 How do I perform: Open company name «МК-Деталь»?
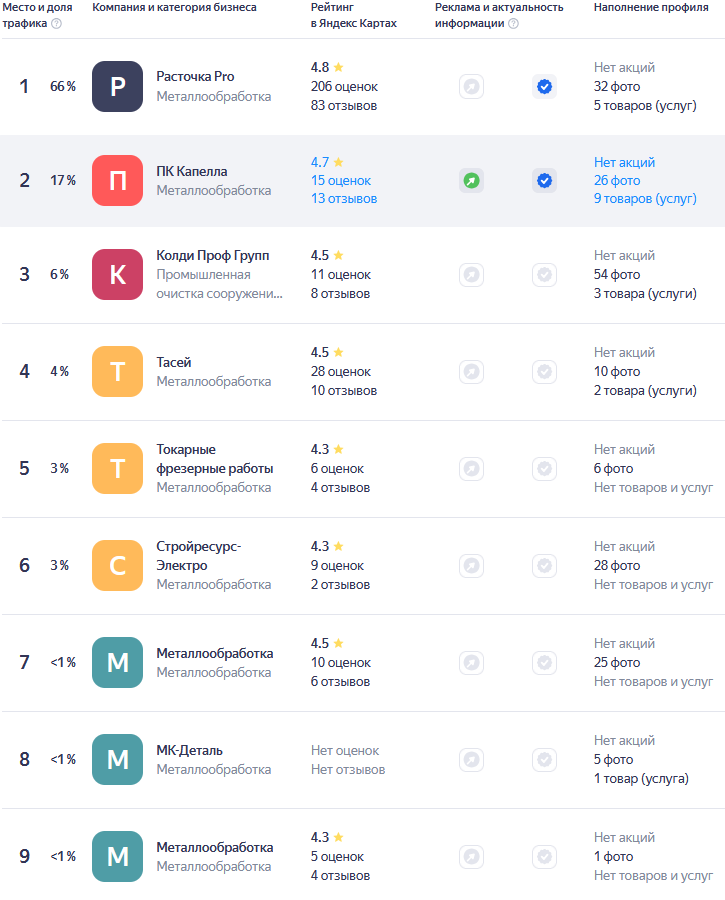pos(189,750)
